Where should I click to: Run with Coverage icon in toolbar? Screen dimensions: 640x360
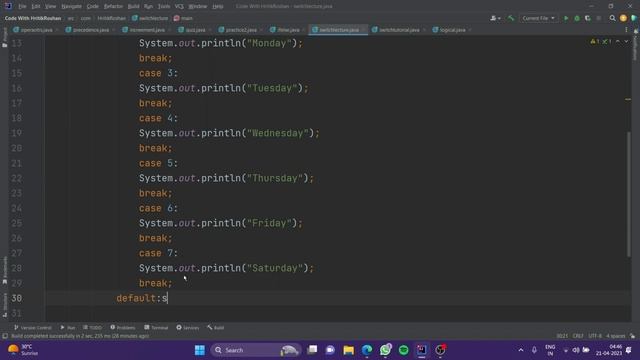pyautogui.click(x=588, y=18)
